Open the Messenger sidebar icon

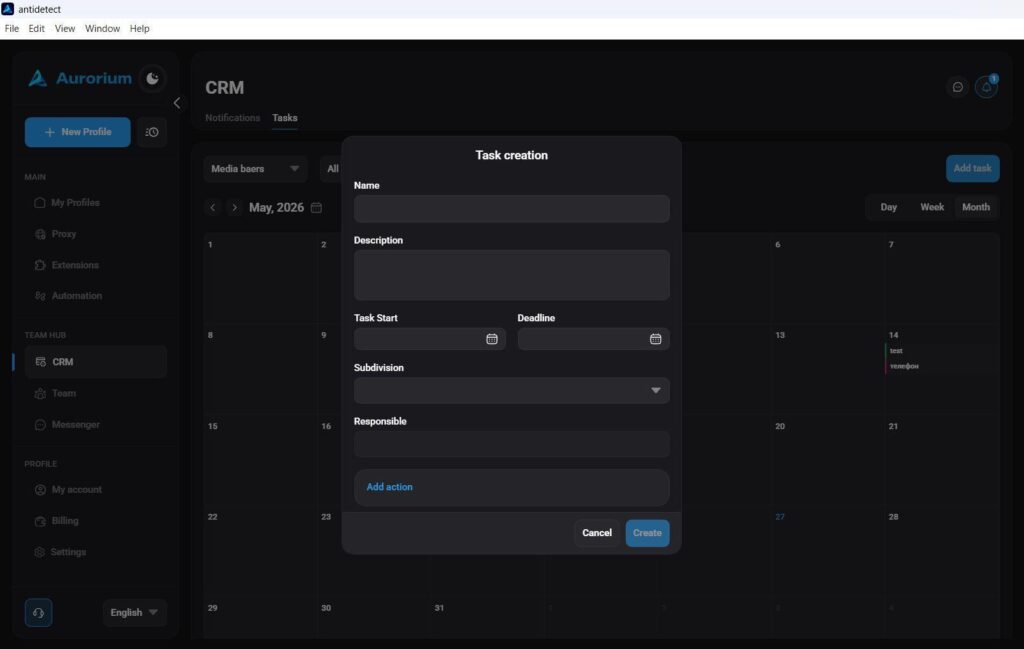[x=40, y=424]
